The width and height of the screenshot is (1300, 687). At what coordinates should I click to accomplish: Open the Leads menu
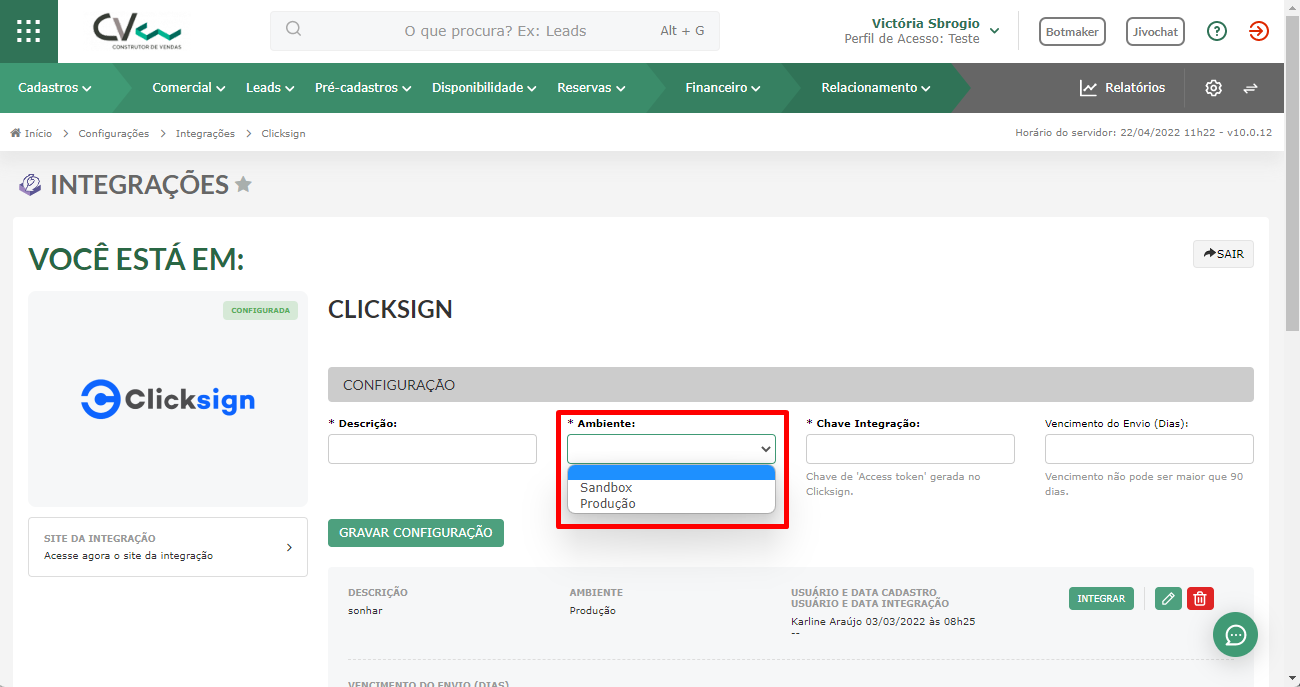click(270, 88)
